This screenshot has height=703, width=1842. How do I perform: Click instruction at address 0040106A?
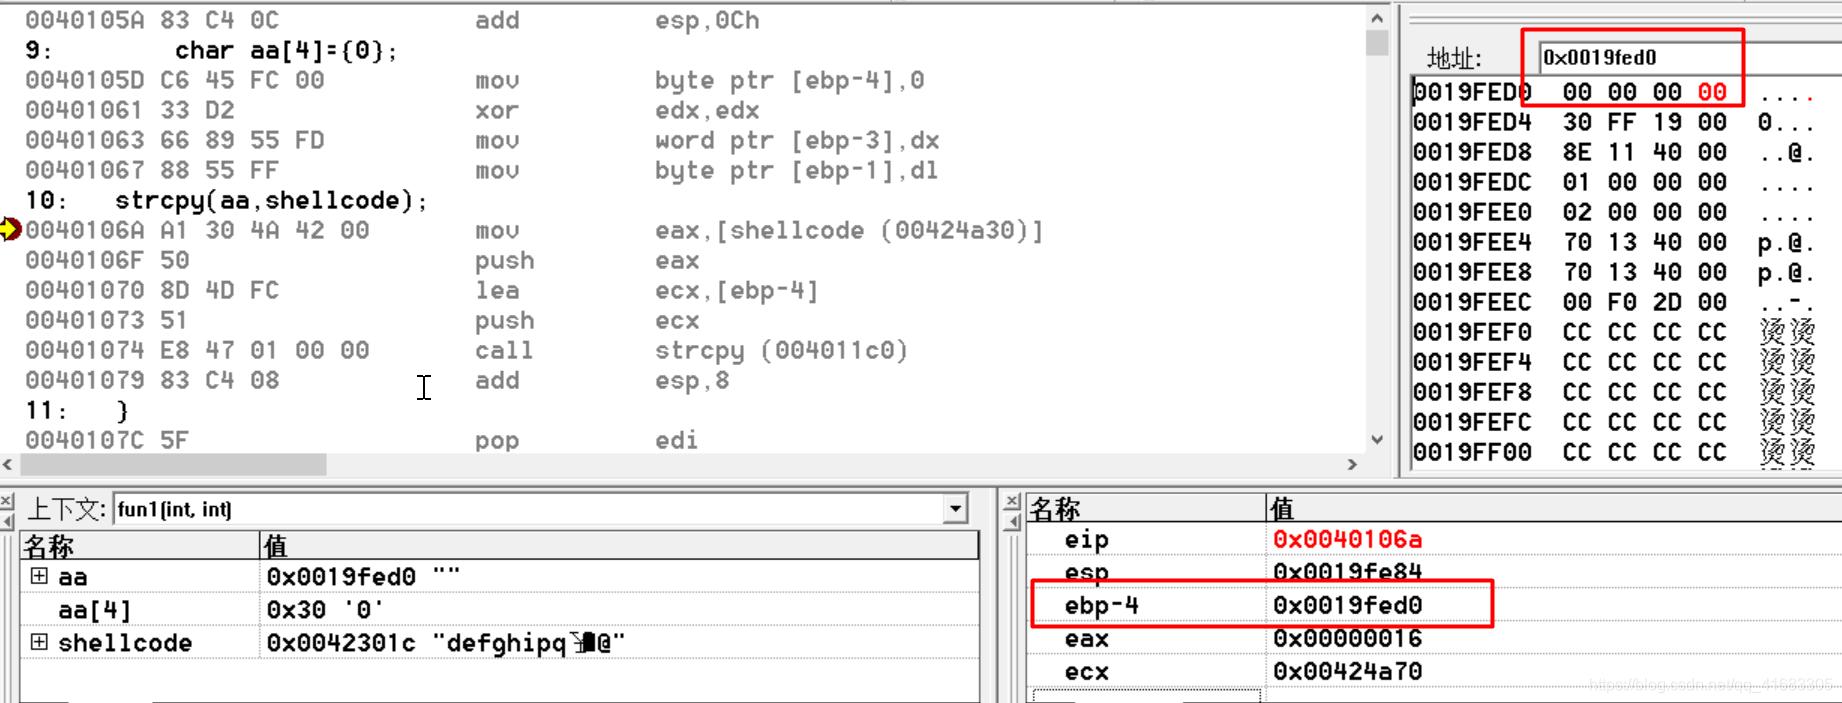(x=533, y=230)
